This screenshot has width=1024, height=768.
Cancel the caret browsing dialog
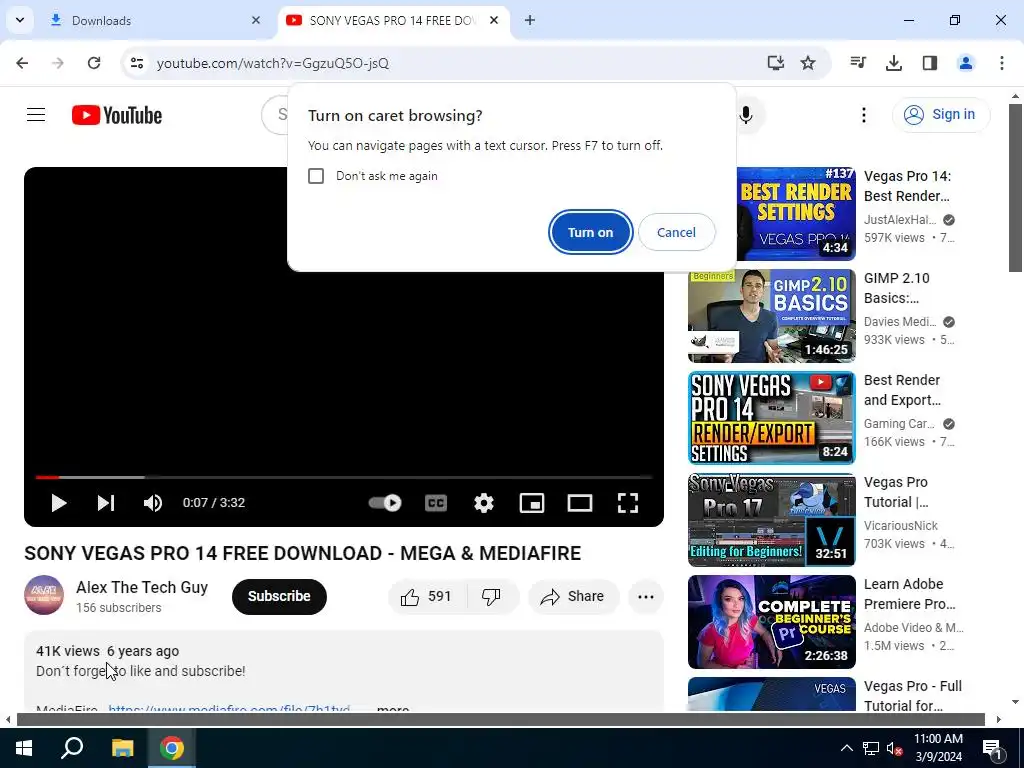676,232
